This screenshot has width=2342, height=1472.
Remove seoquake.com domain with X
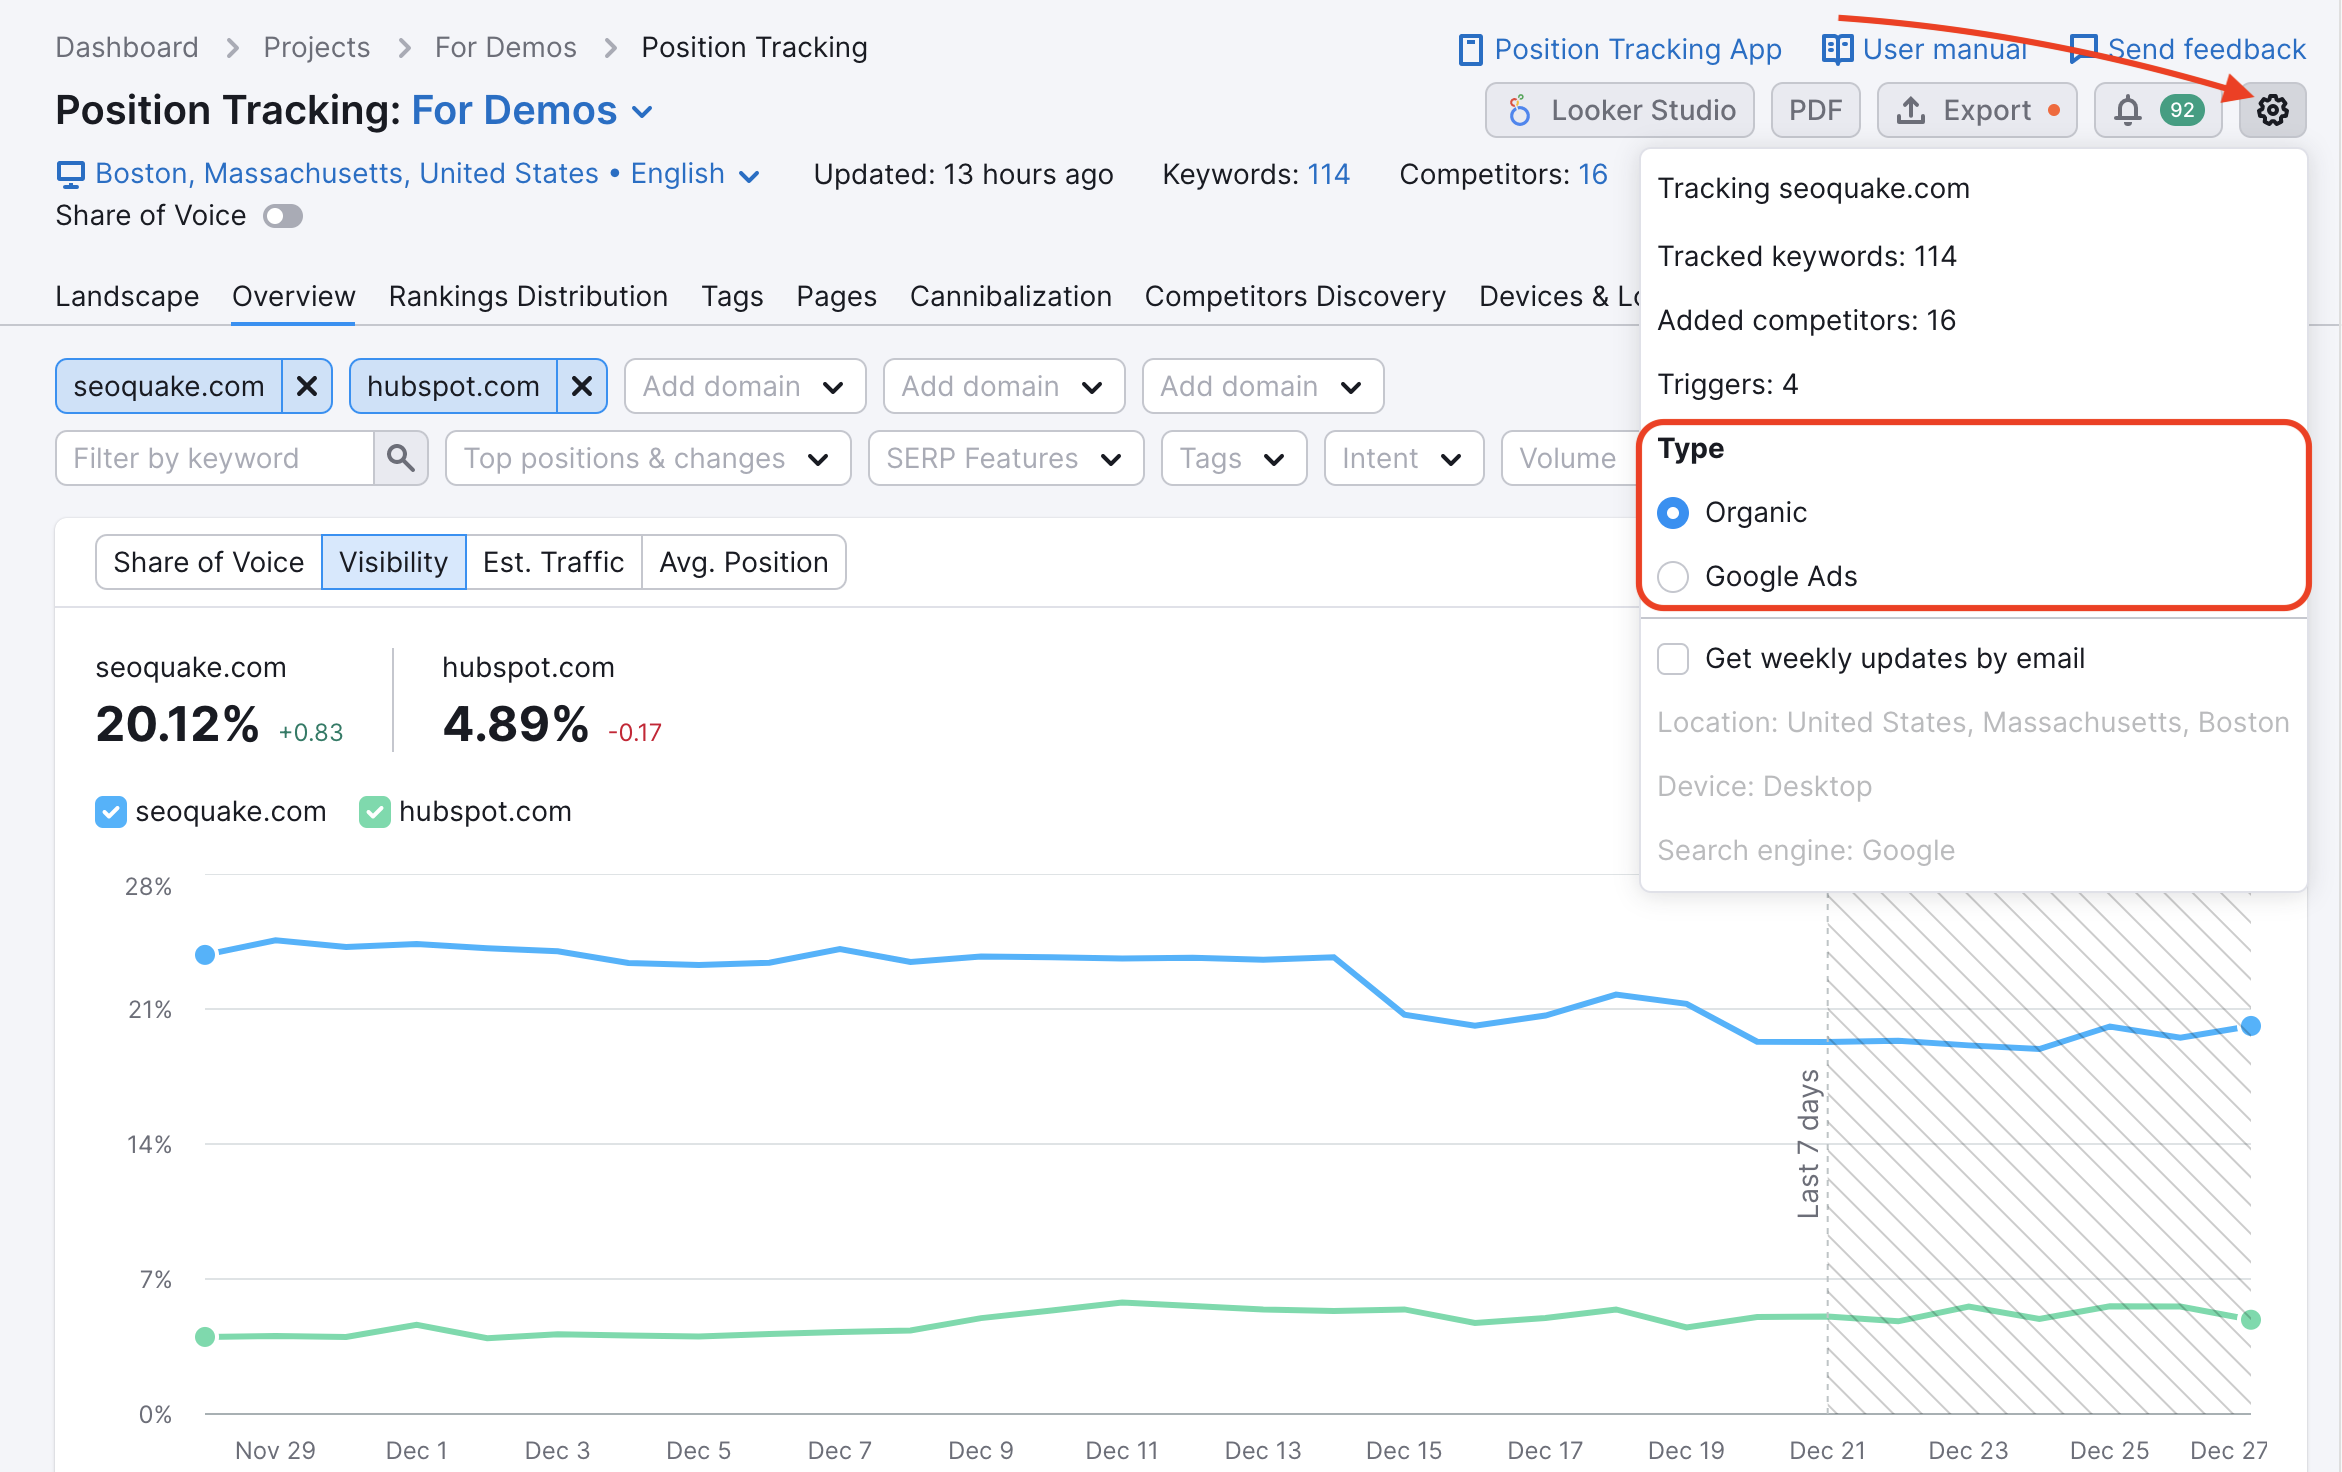tap(307, 386)
